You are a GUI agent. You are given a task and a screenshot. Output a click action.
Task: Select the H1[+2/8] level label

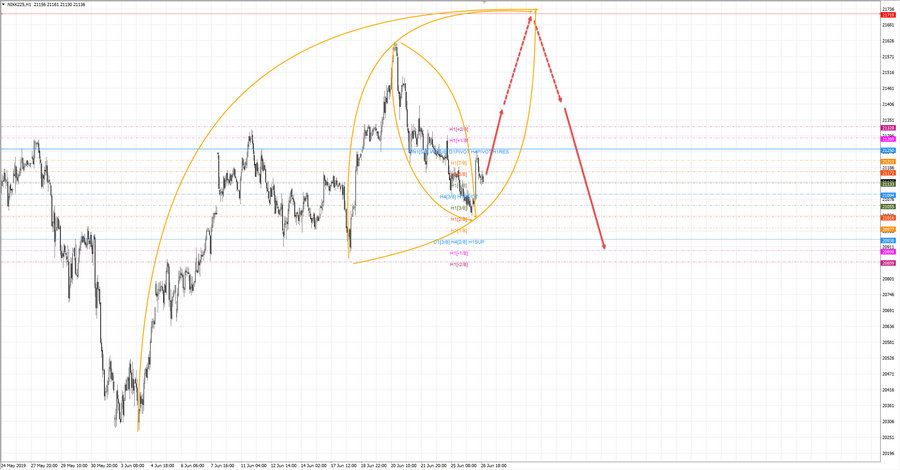click(x=459, y=129)
